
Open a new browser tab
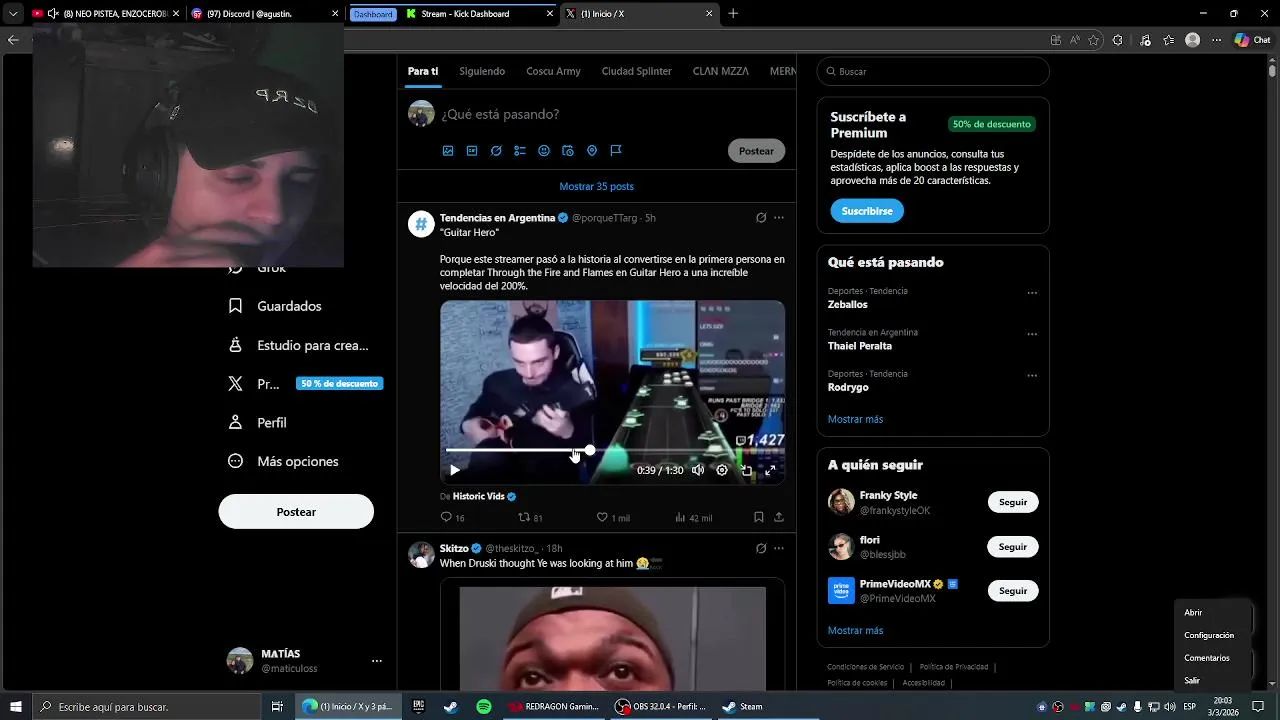pyautogui.click(x=733, y=14)
